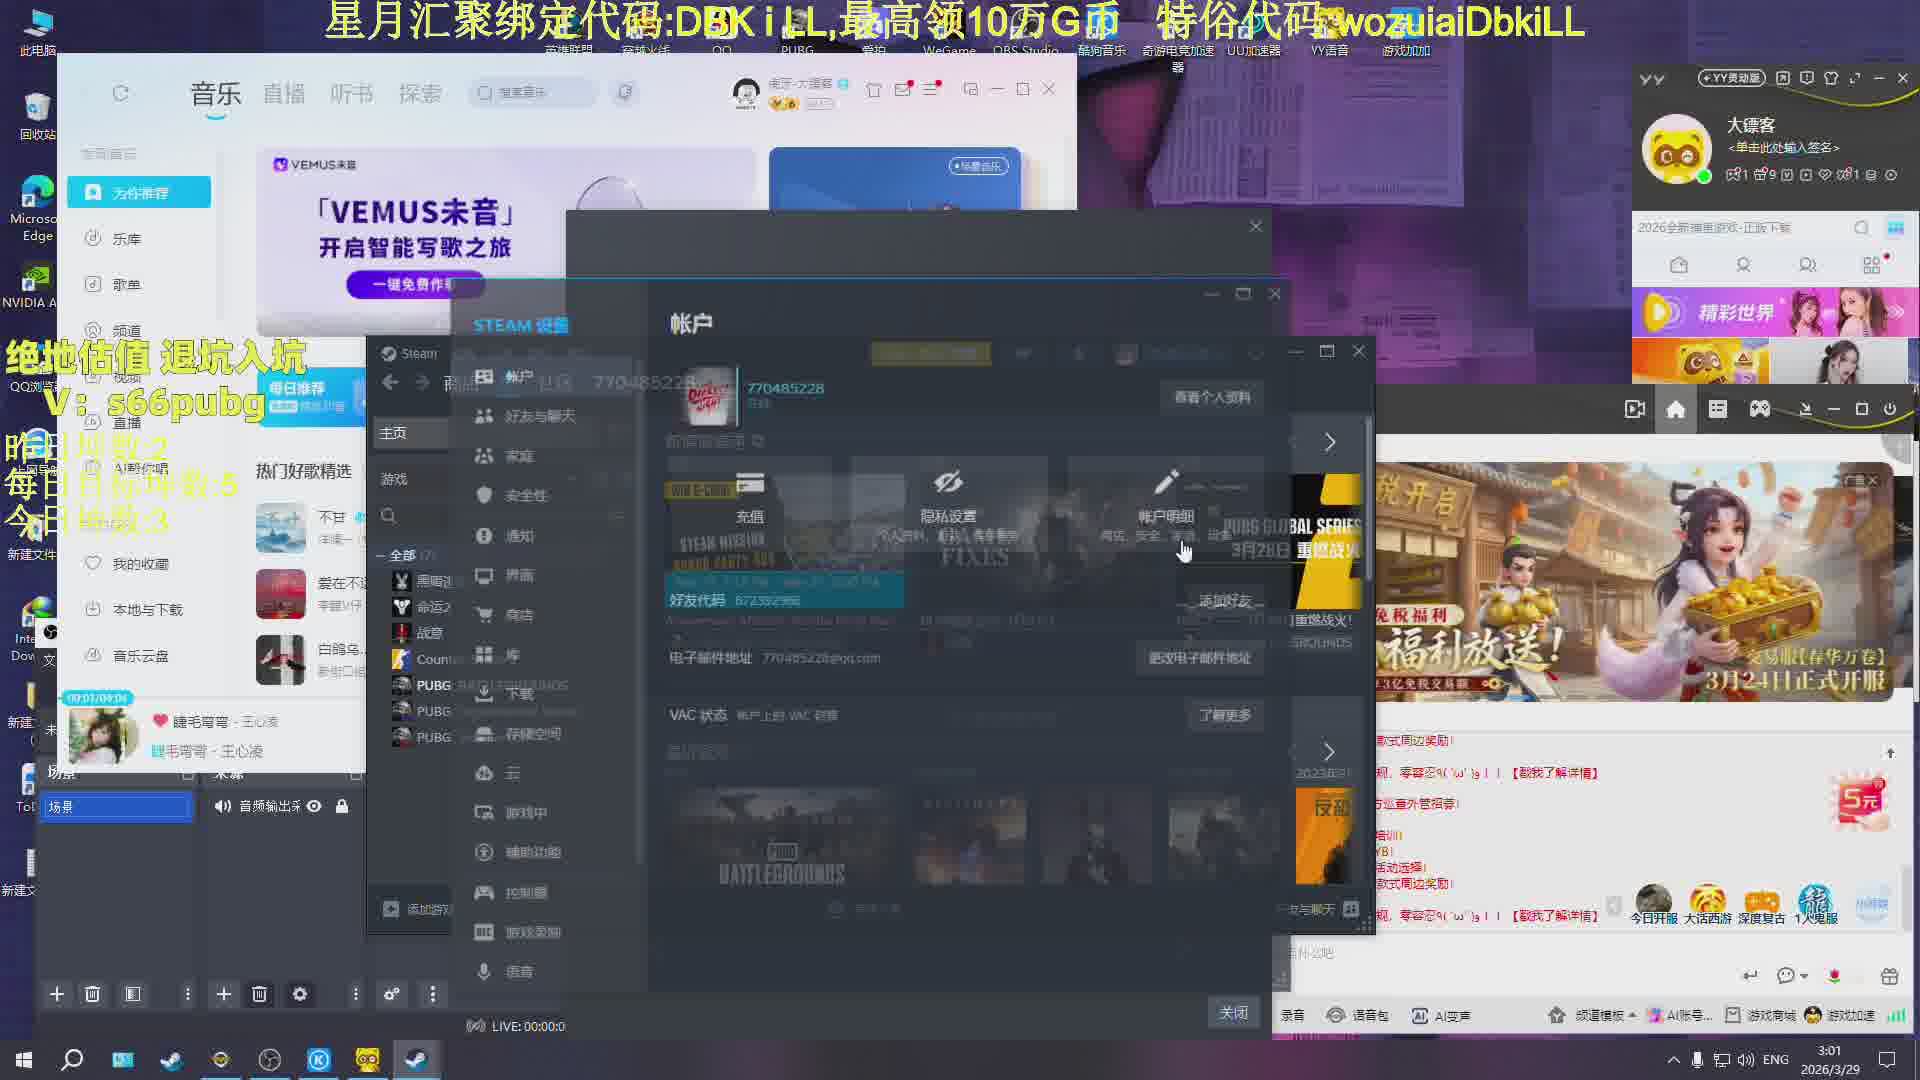Viewport: 1920px width, 1080px height.
Task: Open the gift box icon in YY chat
Action: click(x=1889, y=976)
